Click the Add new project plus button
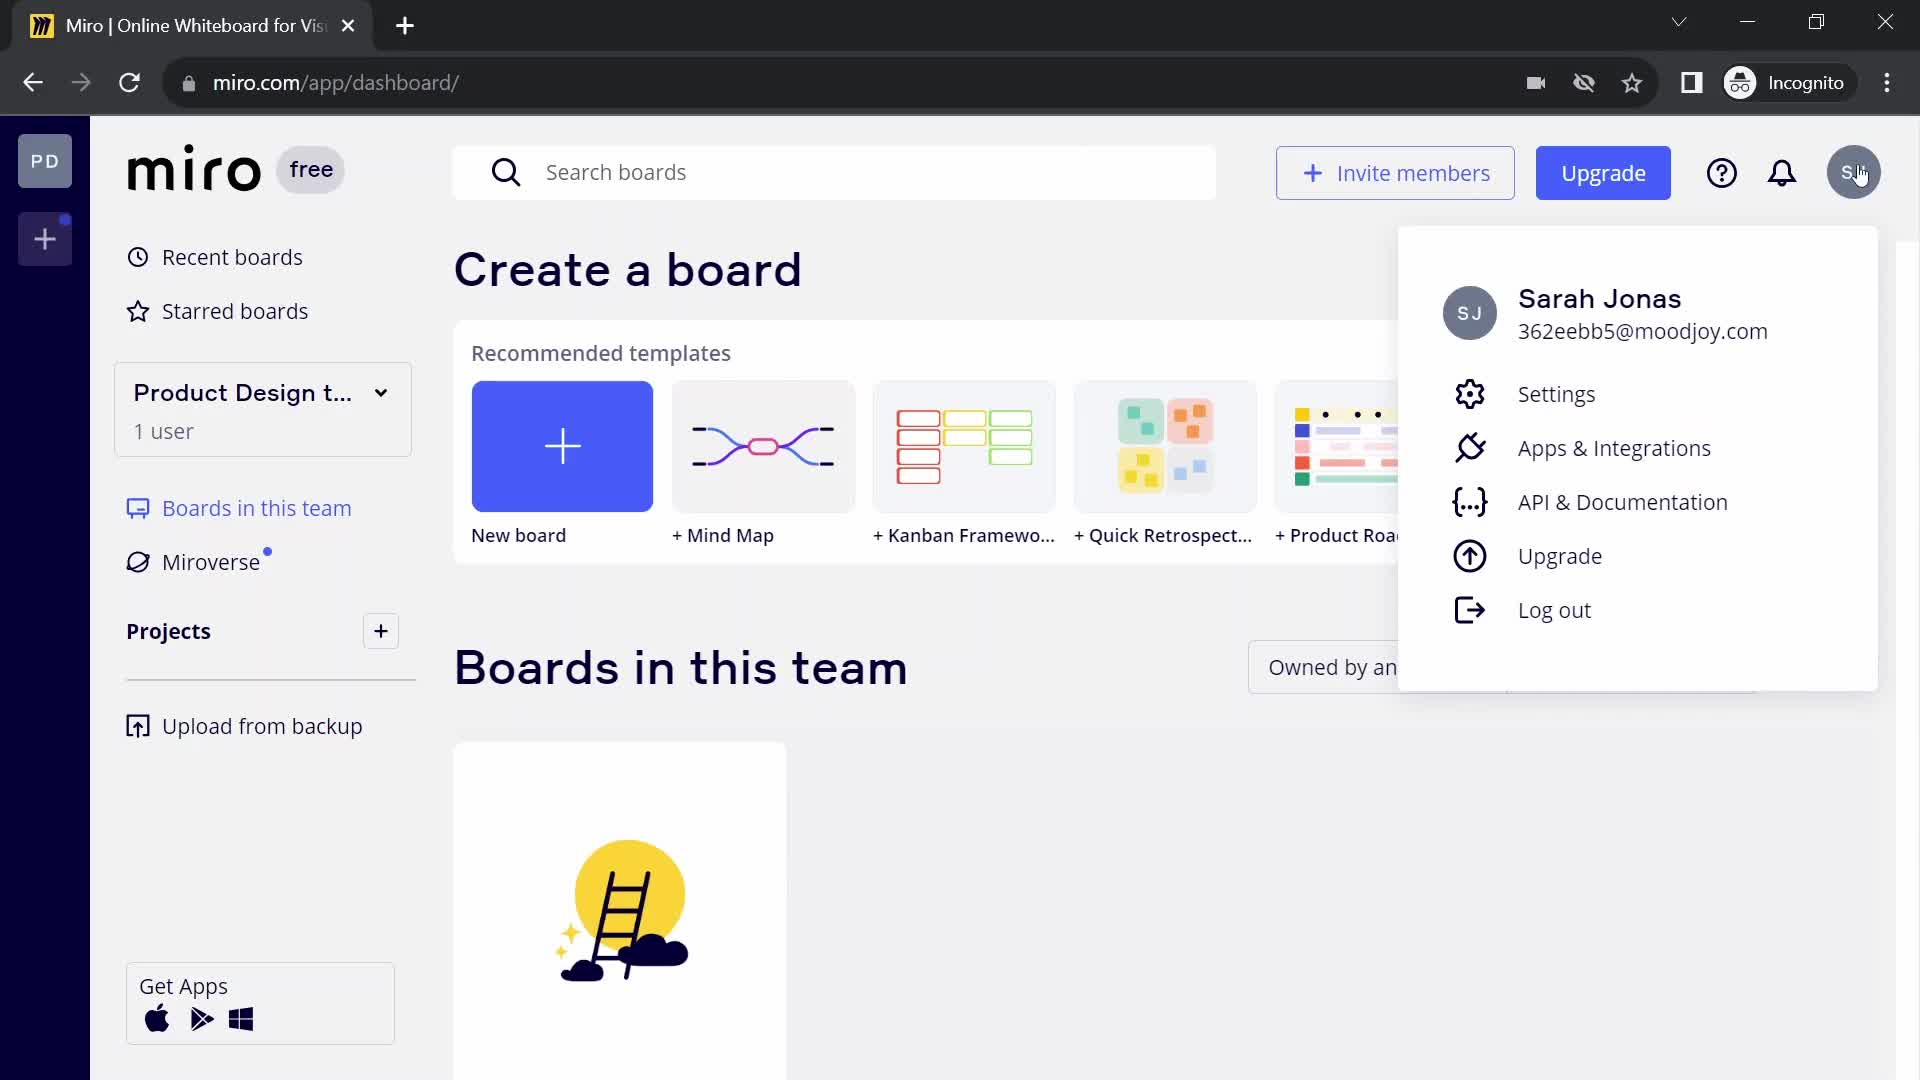This screenshot has width=1920, height=1080. (381, 630)
